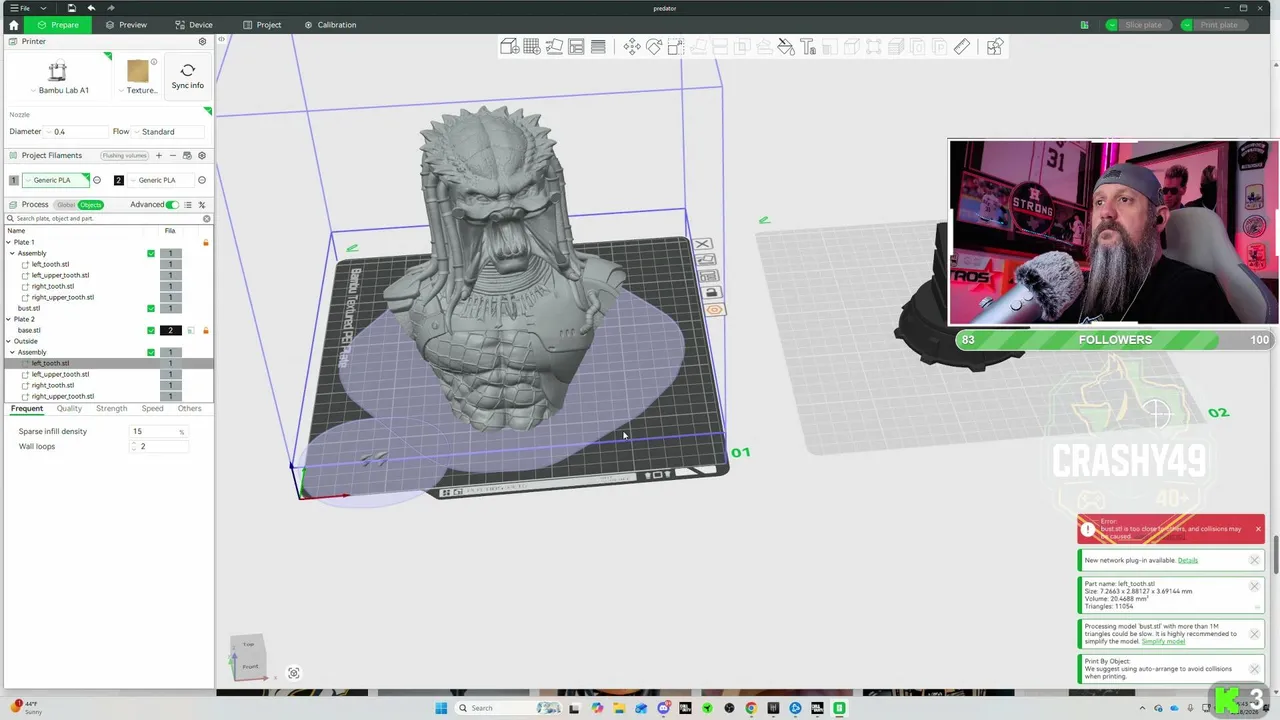Click the Add model cube icon
This screenshot has height=720, width=1280.
(510, 46)
